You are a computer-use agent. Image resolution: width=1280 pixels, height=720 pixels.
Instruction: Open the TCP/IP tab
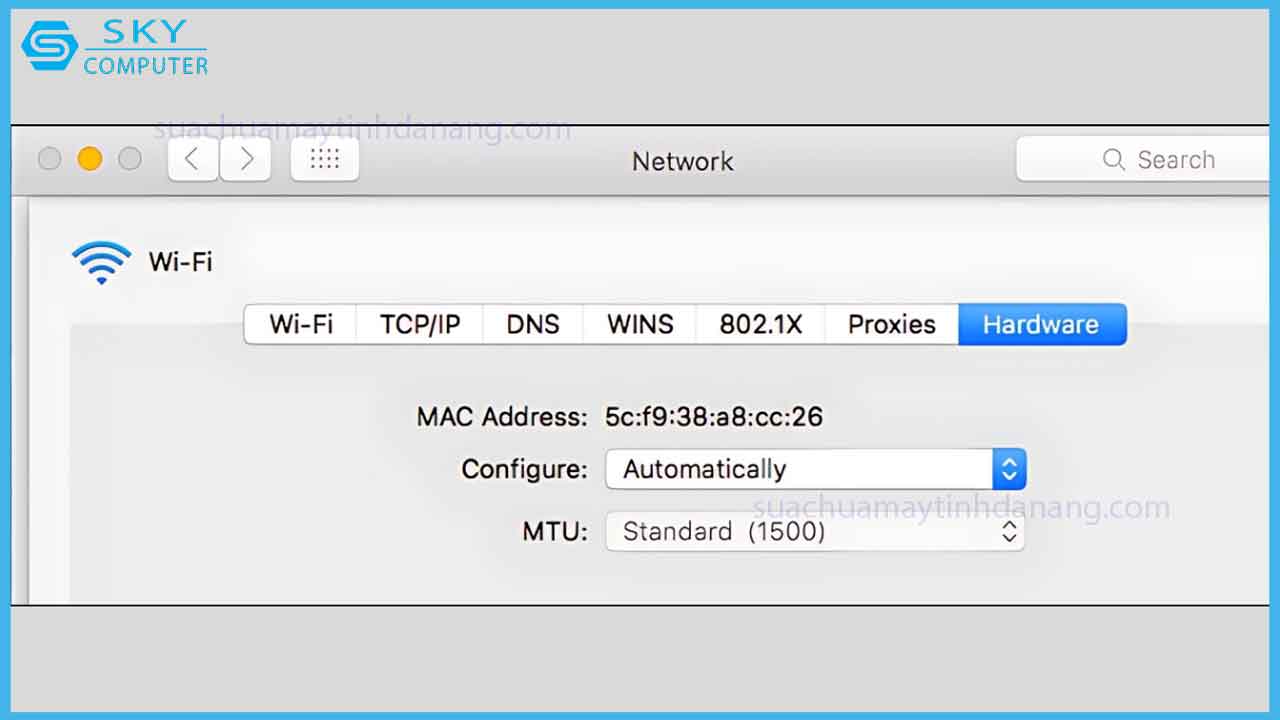[x=420, y=324]
